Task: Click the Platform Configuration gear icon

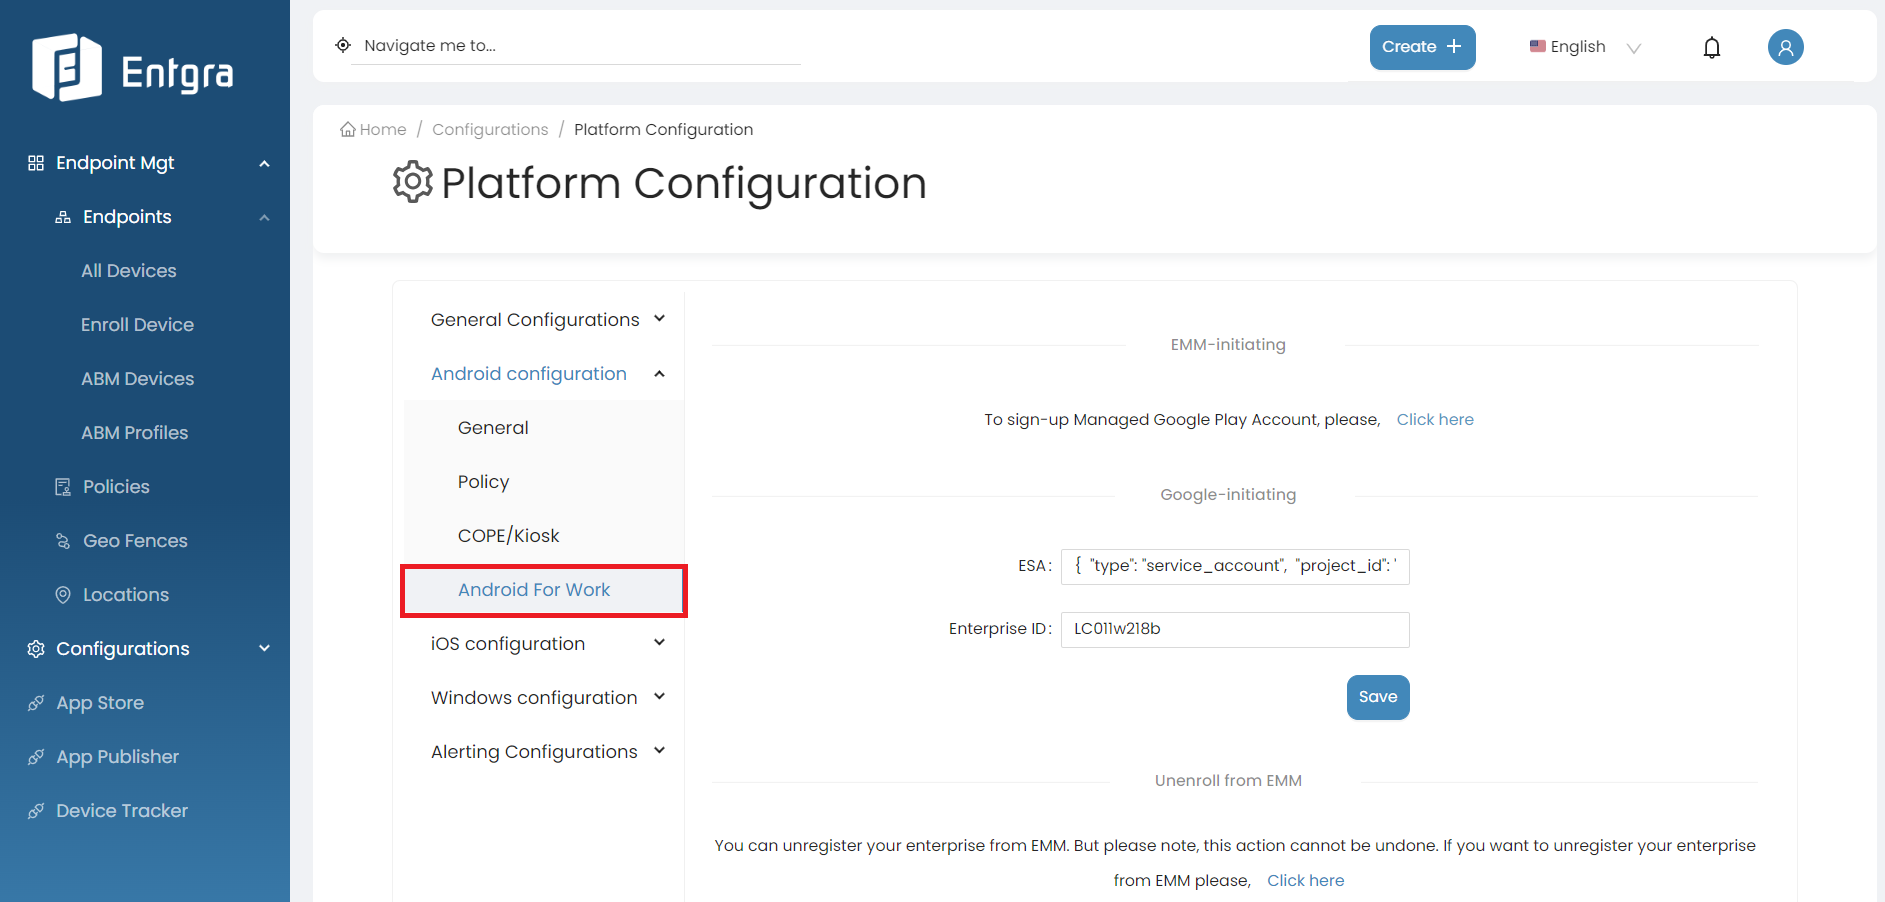Action: pos(413,182)
